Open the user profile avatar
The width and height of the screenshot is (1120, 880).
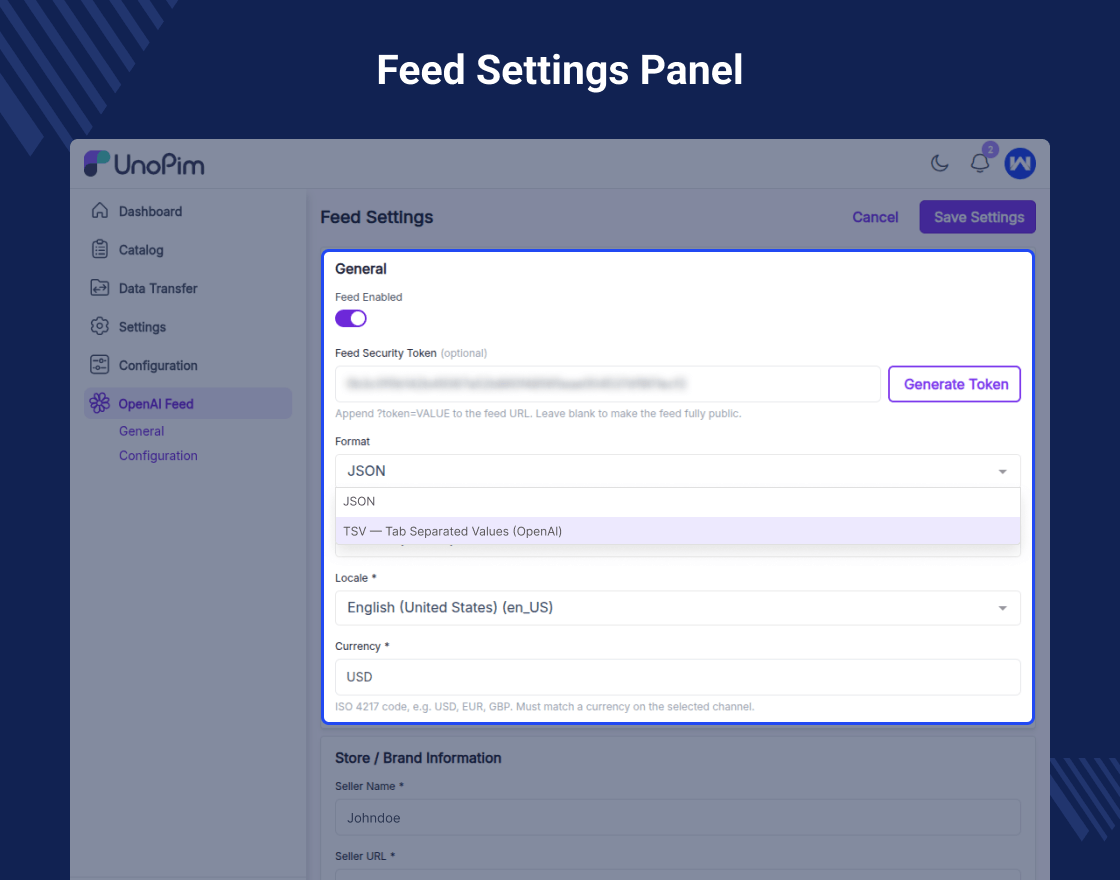[x=1020, y=164]
